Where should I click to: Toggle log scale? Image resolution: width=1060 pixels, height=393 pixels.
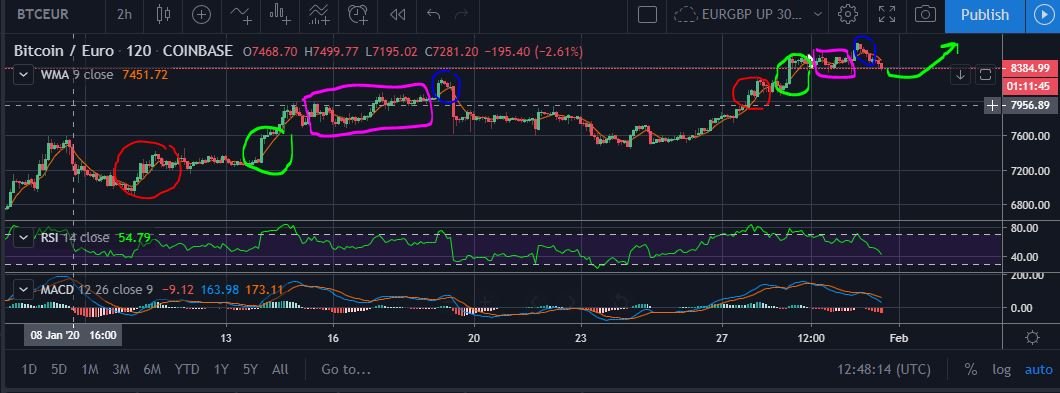(x=1001, y=369)
